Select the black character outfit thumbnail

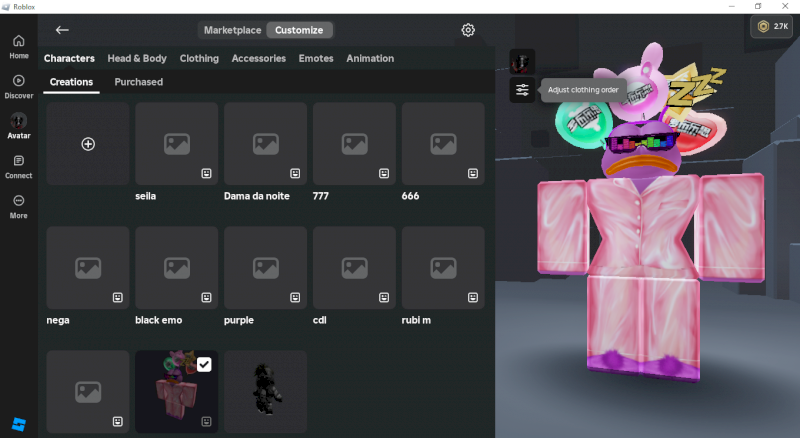(x=265, y=391)
